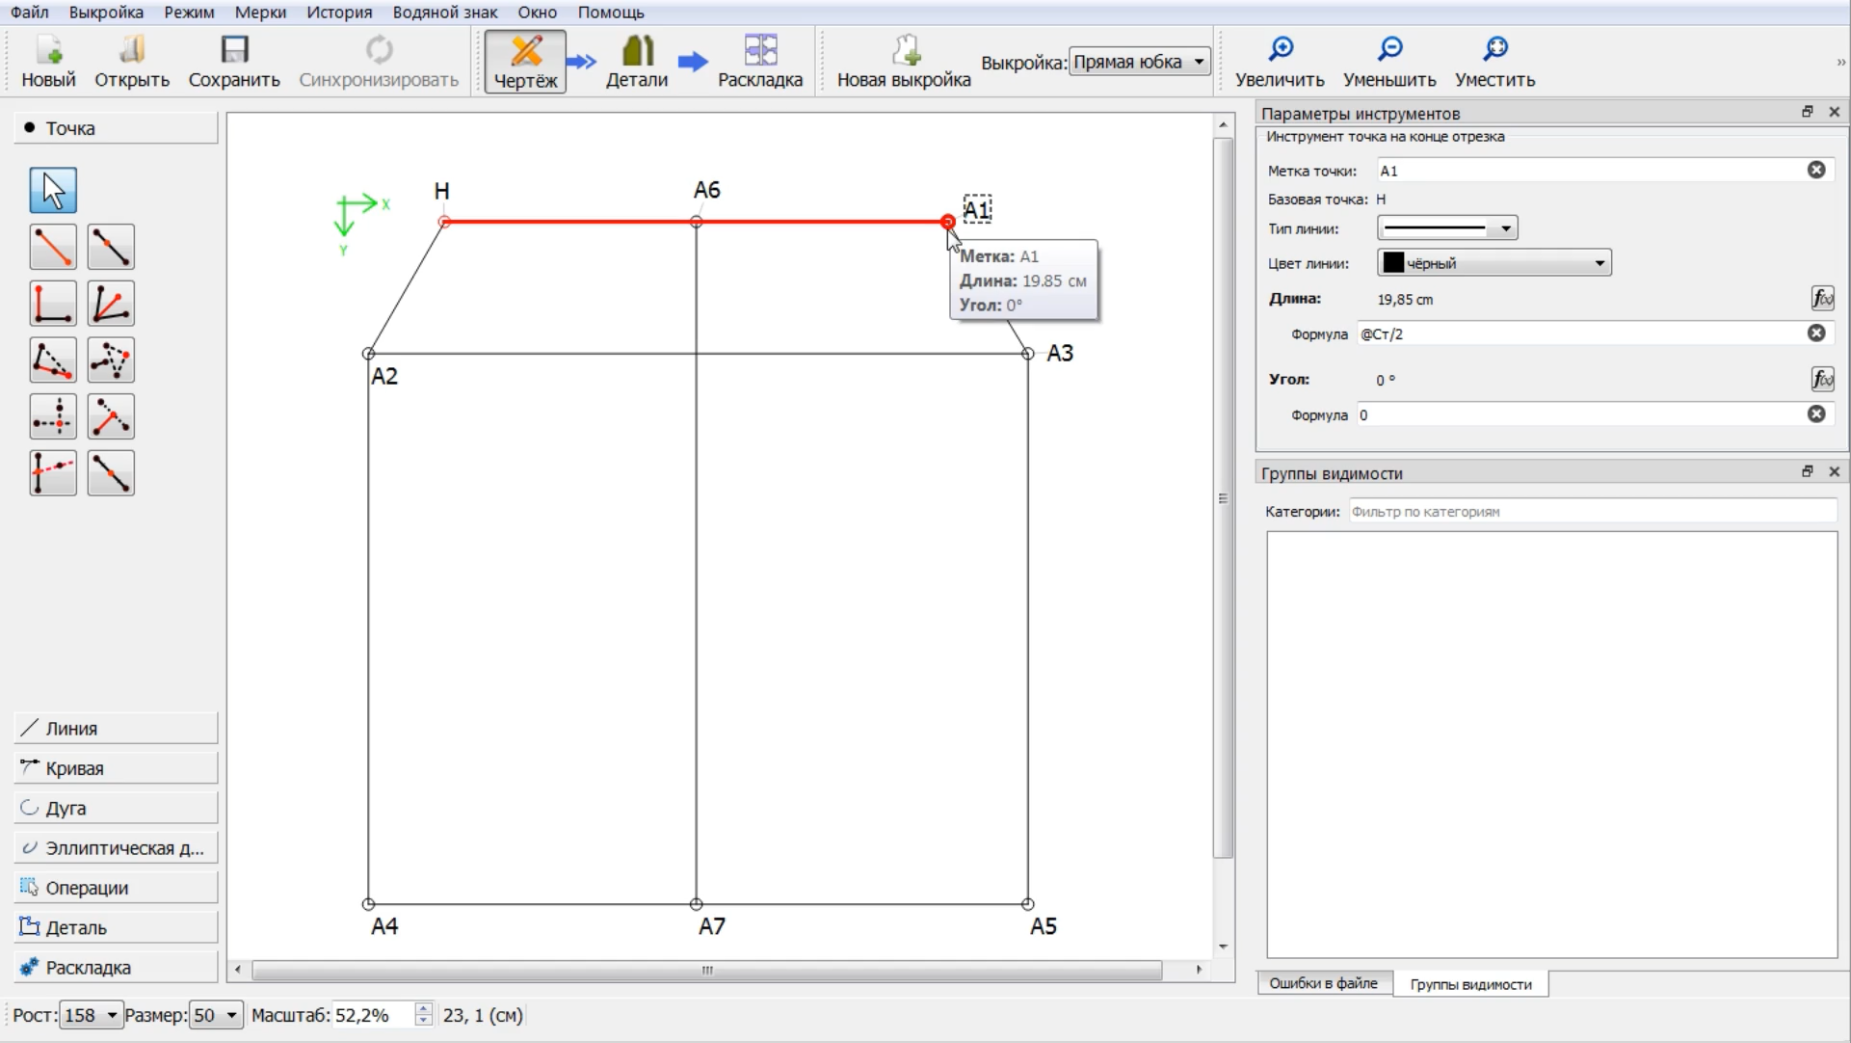Open formula editor for length
The image size is (1851, 1043).
[x=1822, y=298]
